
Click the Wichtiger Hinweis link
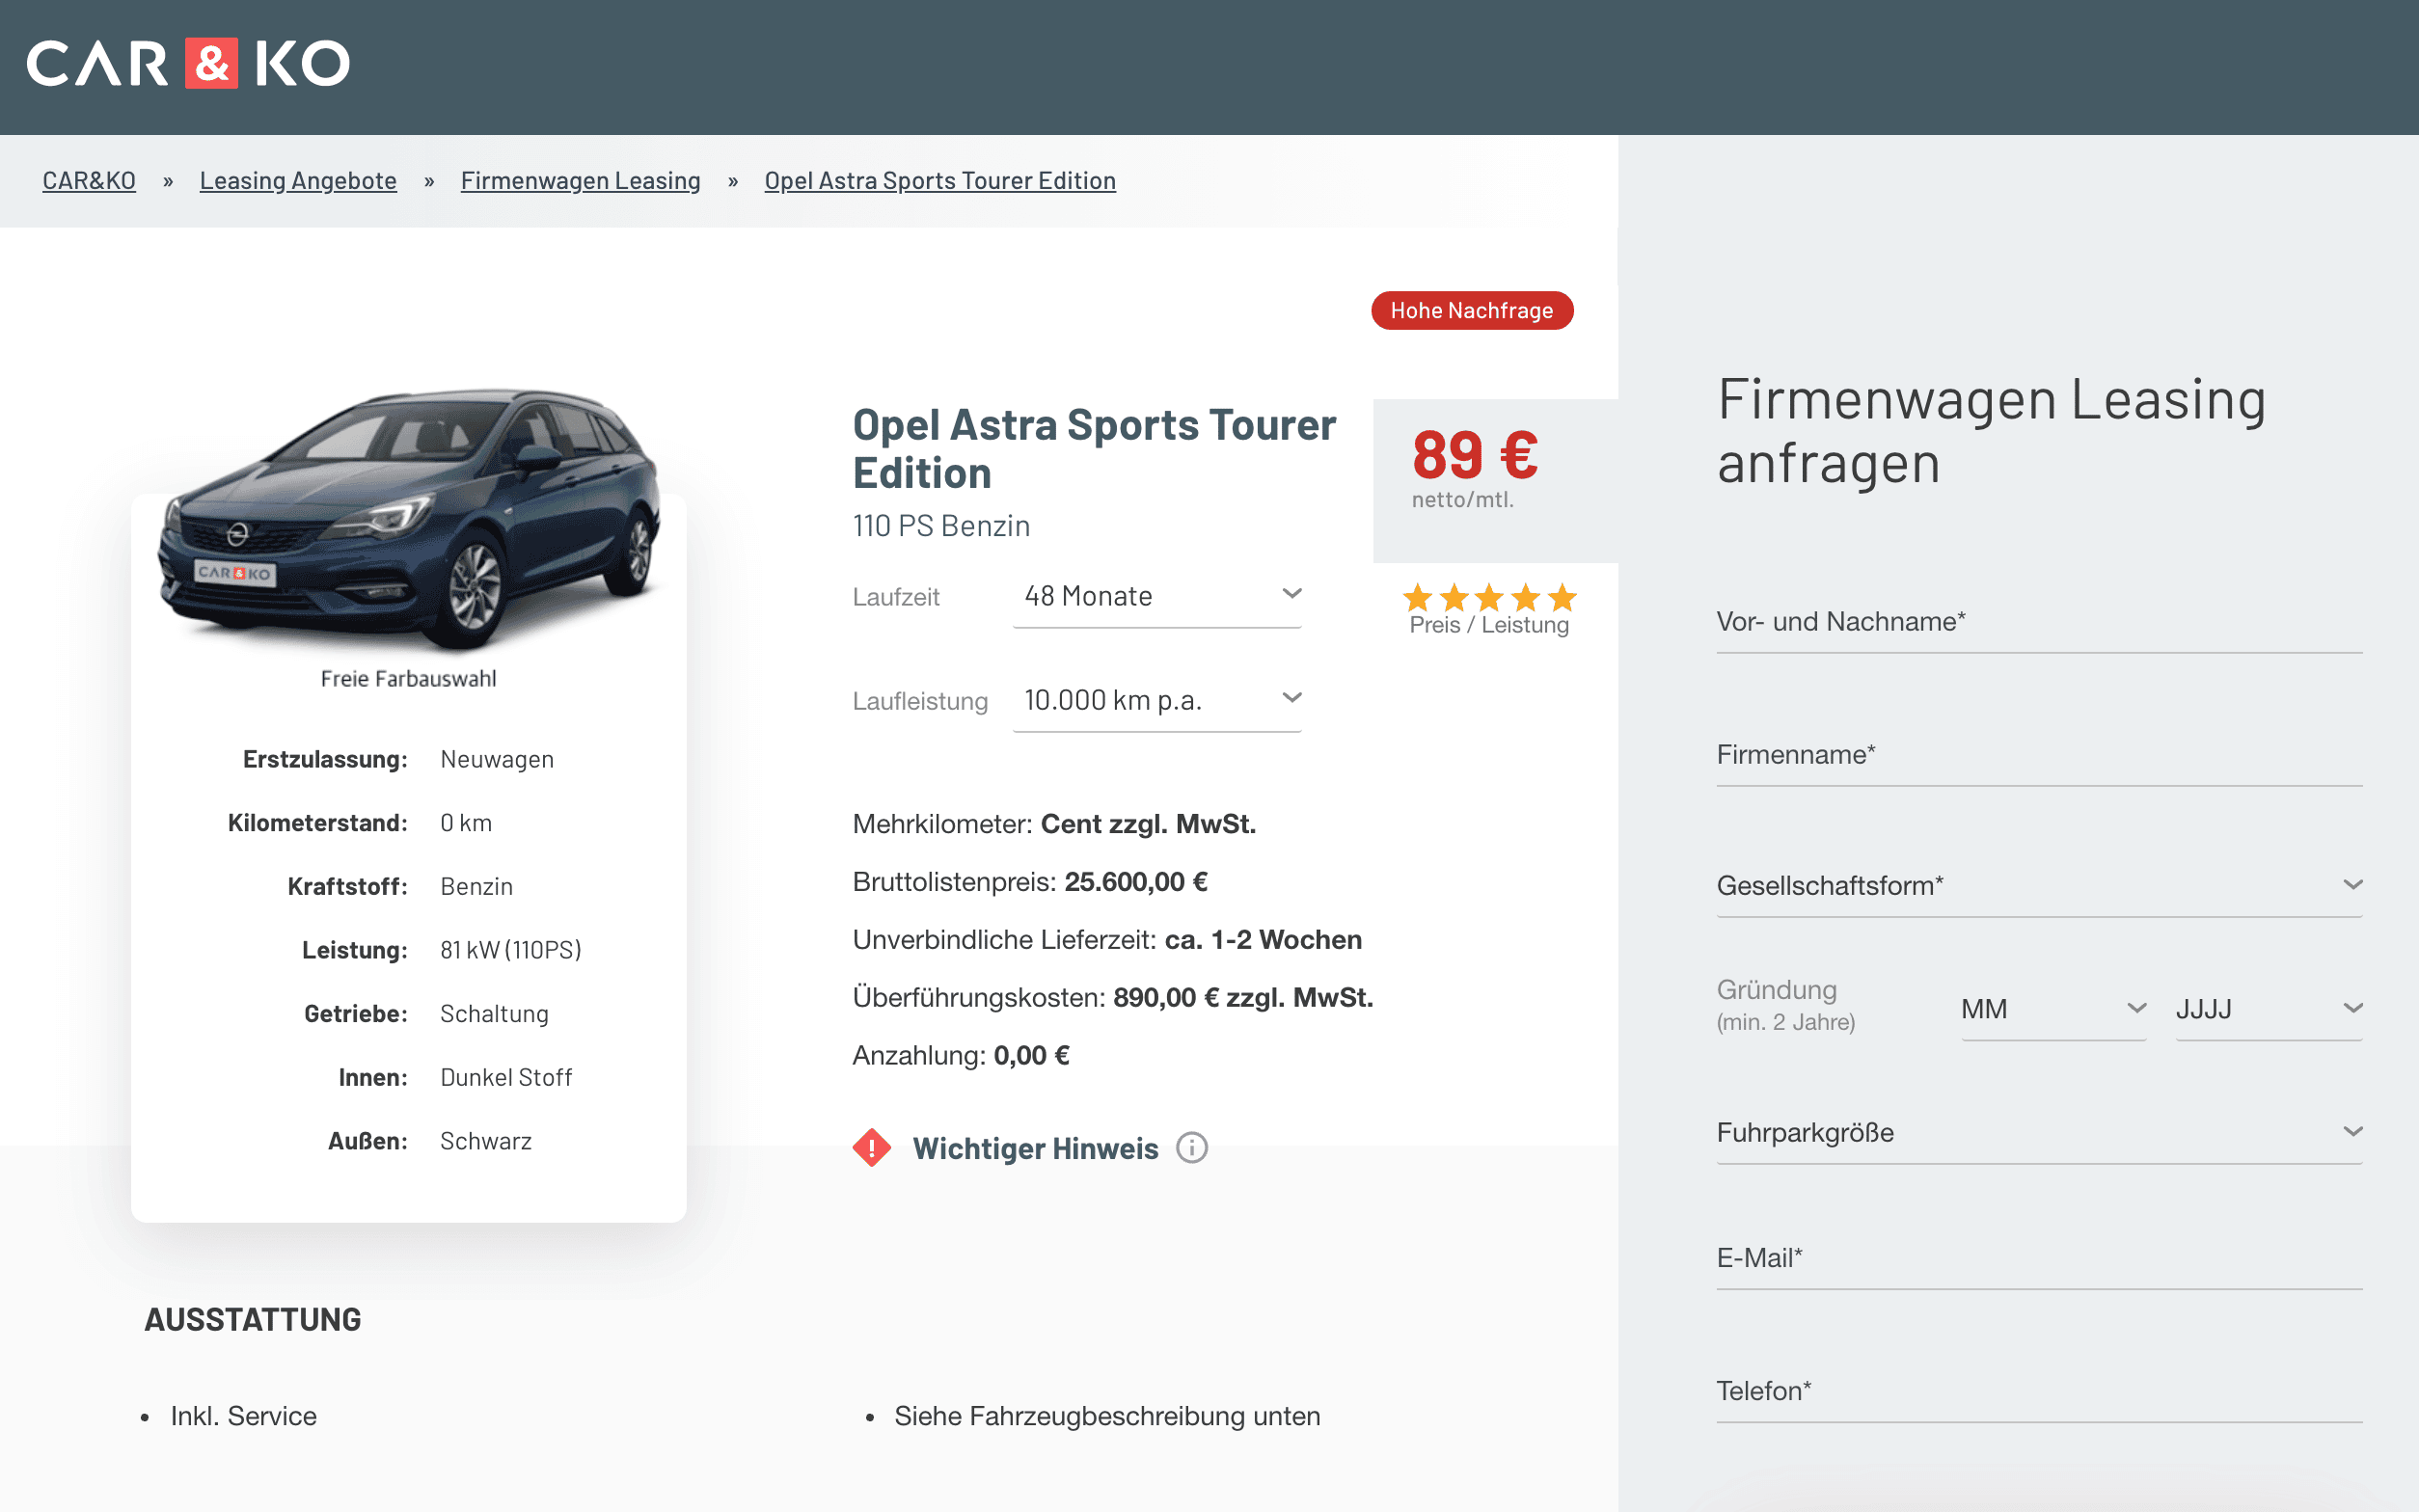1035,1148
